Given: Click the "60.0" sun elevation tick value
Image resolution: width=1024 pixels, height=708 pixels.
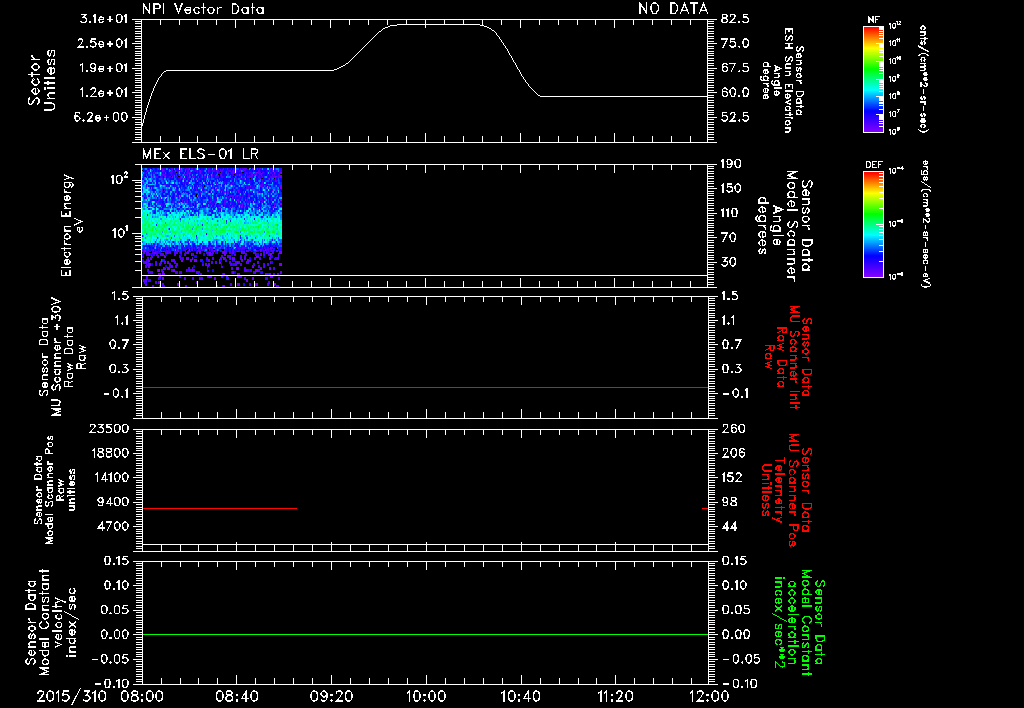Looking at the screenshot, I should point(735,93).
